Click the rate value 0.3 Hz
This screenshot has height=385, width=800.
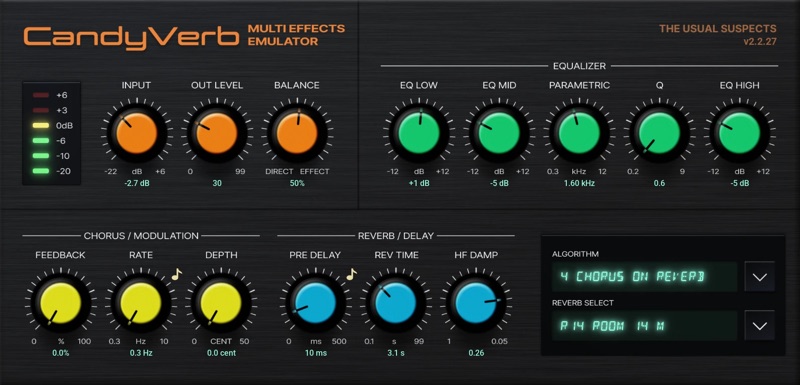coord(141,352)
